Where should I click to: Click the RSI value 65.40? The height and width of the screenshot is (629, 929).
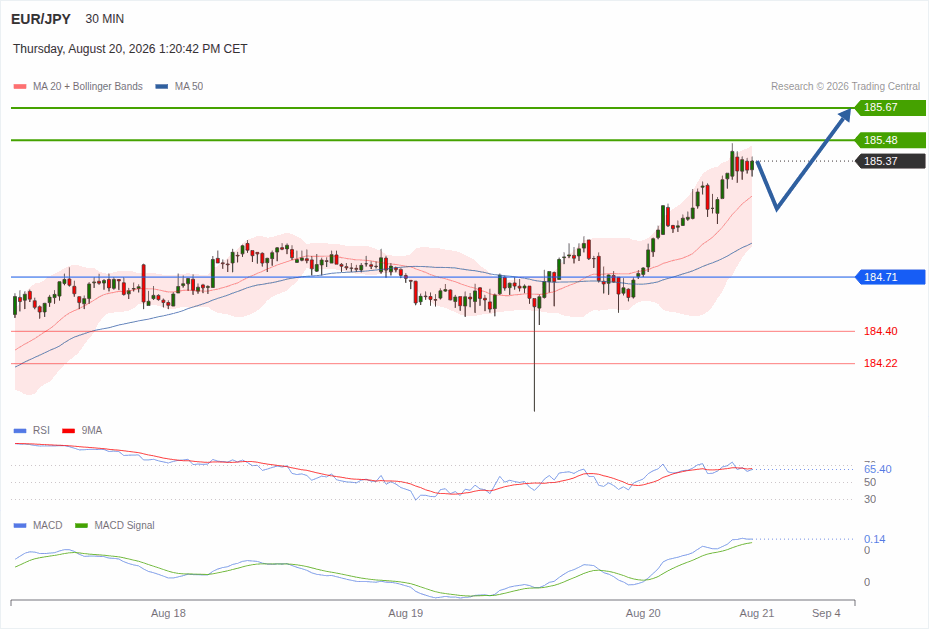[877, 469]
